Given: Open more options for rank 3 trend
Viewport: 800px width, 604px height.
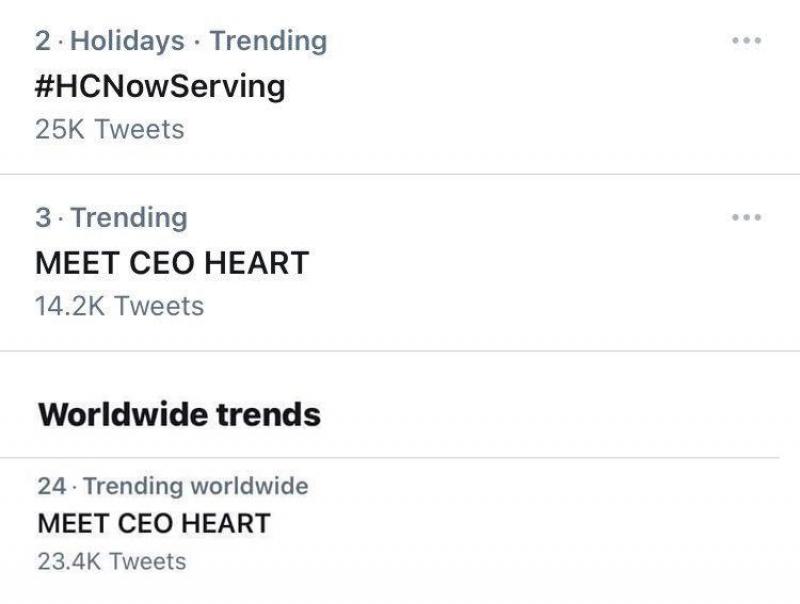Looking at the screenshot, I should 746,217.
